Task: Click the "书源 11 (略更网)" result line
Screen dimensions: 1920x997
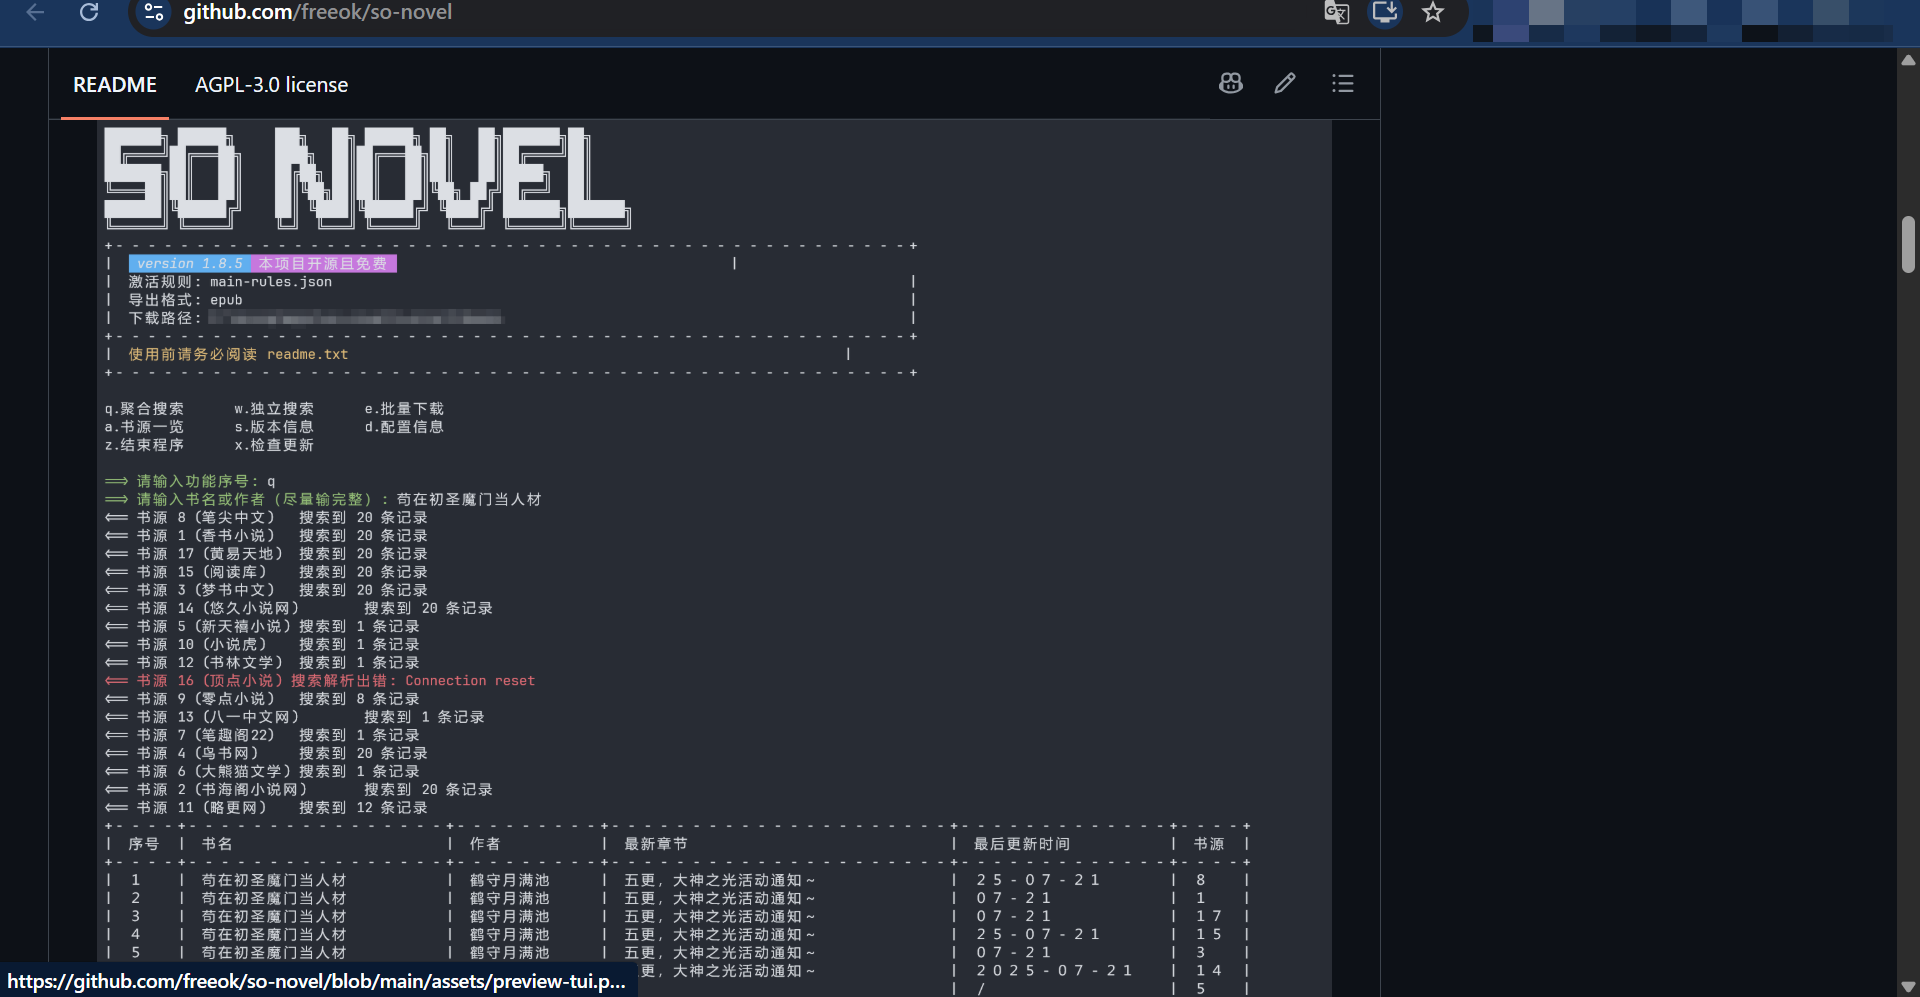Action: [266, 808]
